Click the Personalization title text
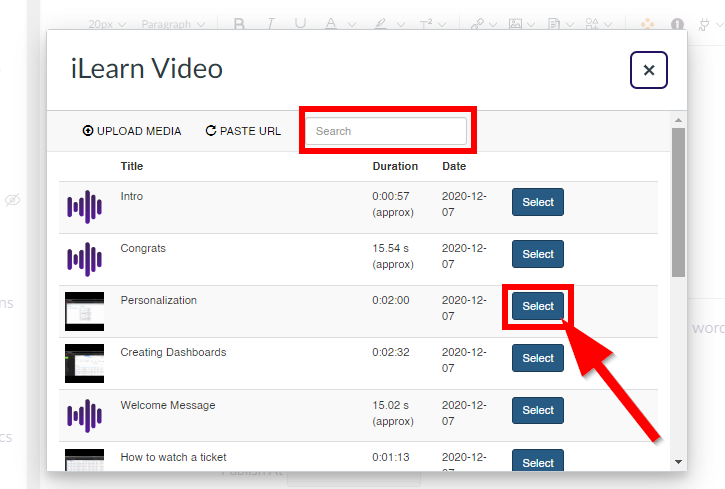Screen dimensions: 725x489 159,300
